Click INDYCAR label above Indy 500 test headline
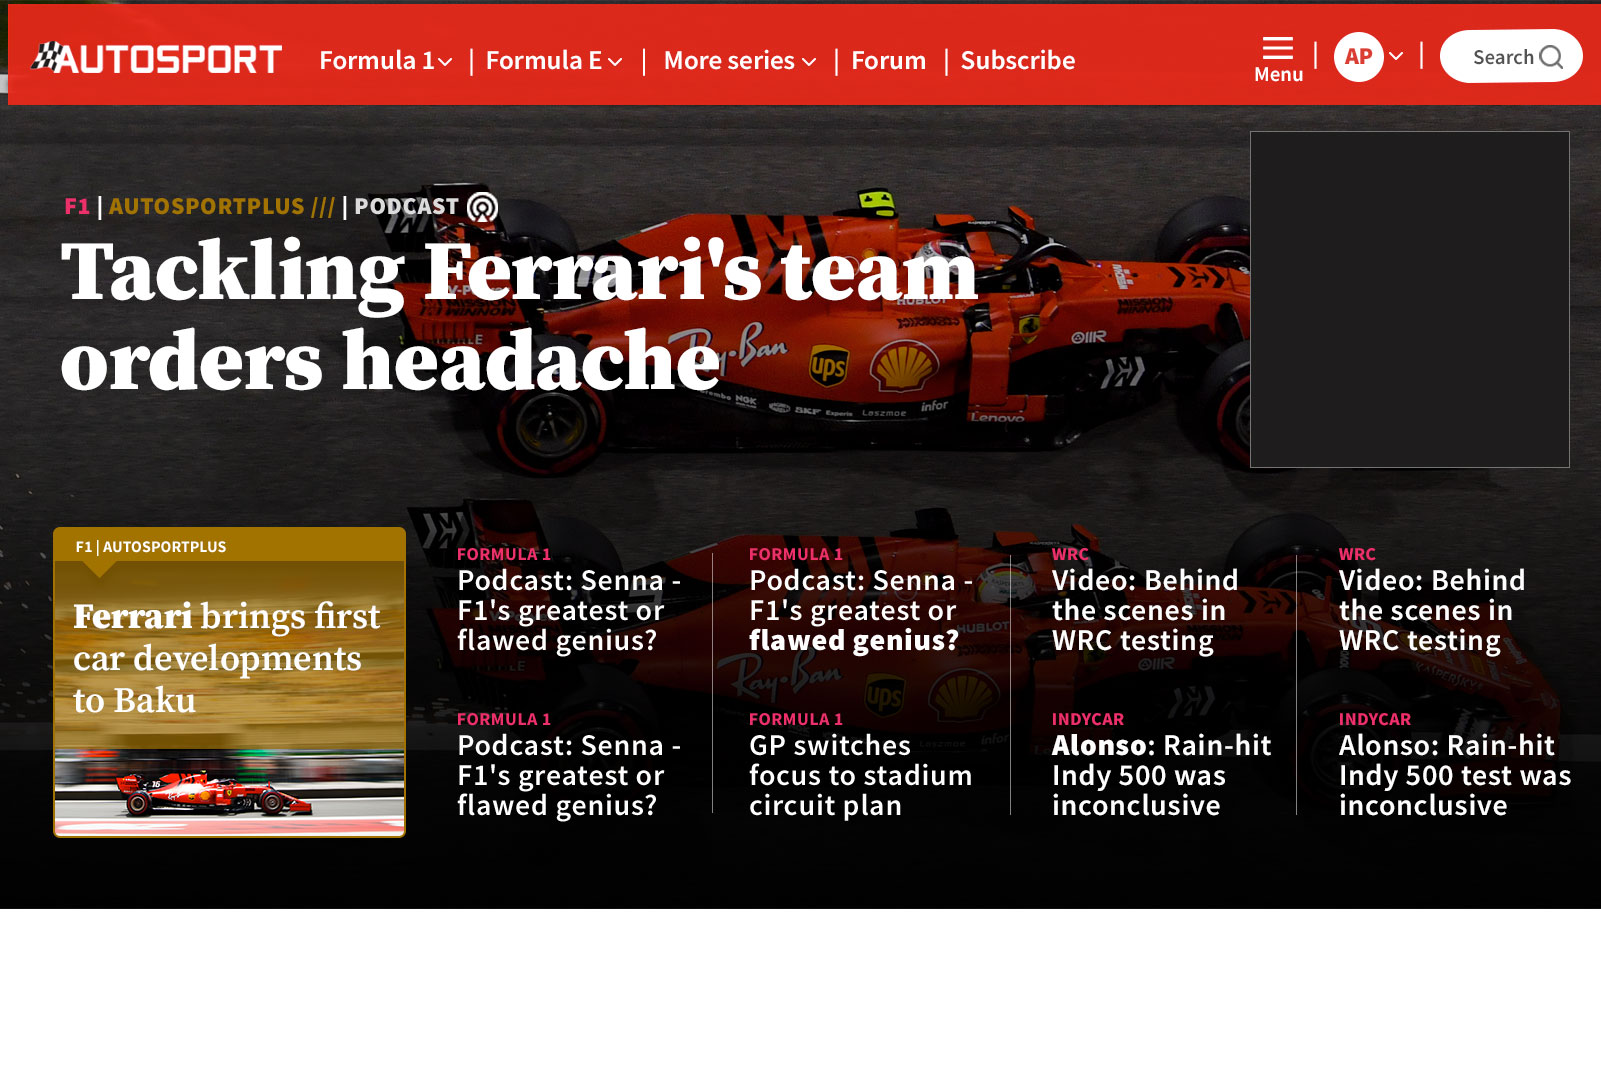Image resolution: width=1601 pixels, height=1090 pixels. pyautogui.click(x=1375, y=719)
